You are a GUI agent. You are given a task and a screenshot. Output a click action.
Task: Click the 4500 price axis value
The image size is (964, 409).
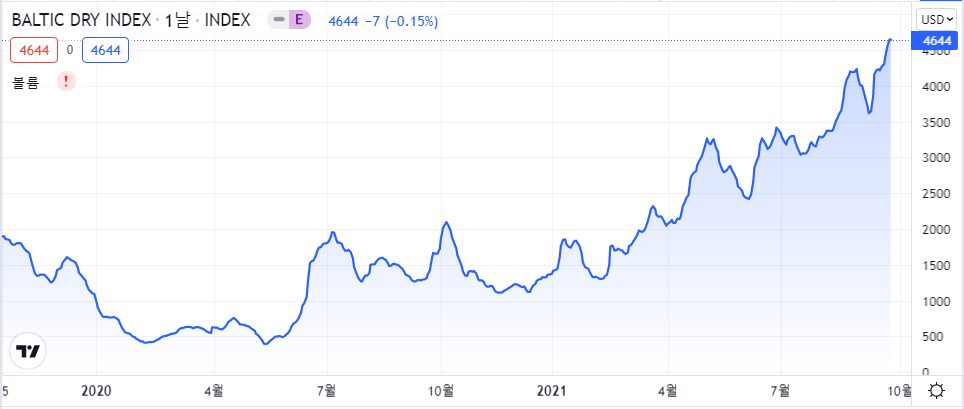pos(937,53)
